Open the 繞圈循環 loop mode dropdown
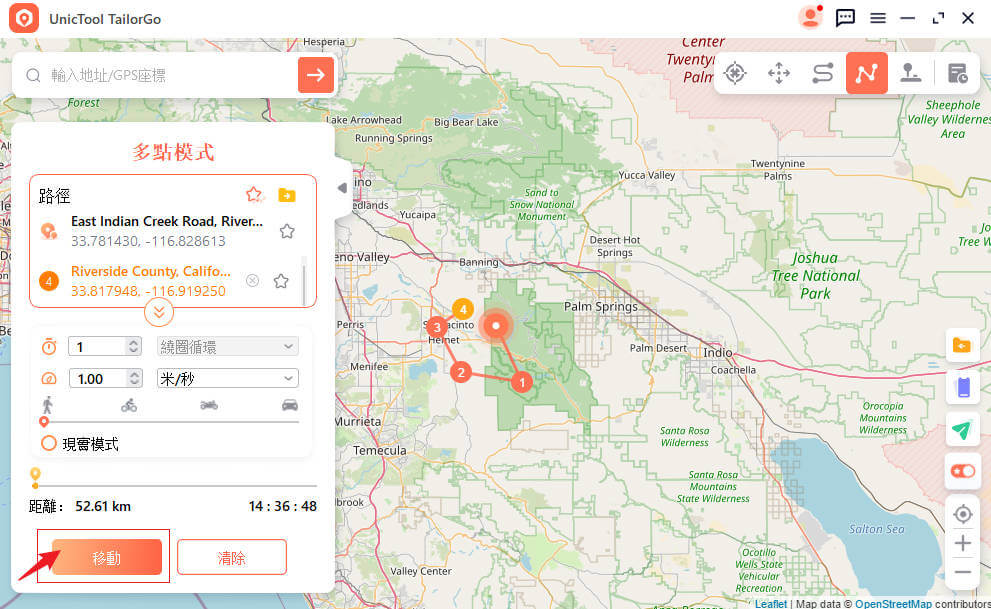The image size is (991, 609). coord(228,346)
